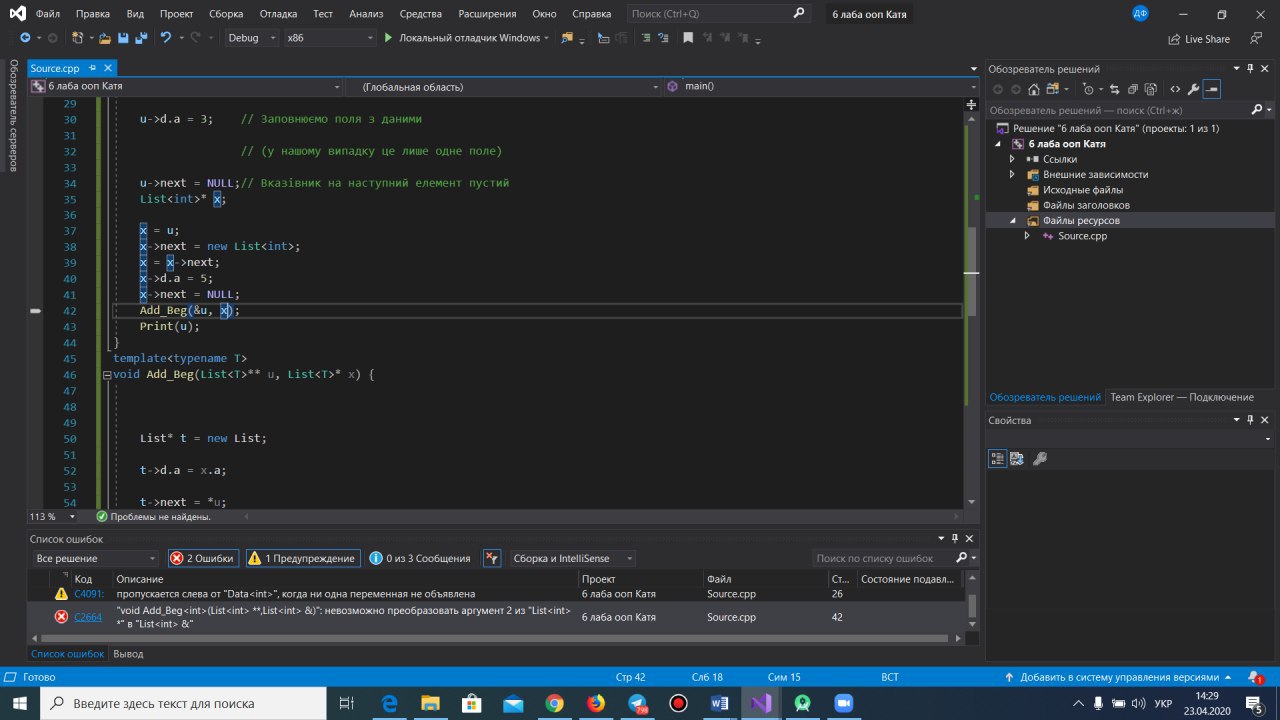
Task: Click the Live Share icon
Action: tap(1174, 39)
